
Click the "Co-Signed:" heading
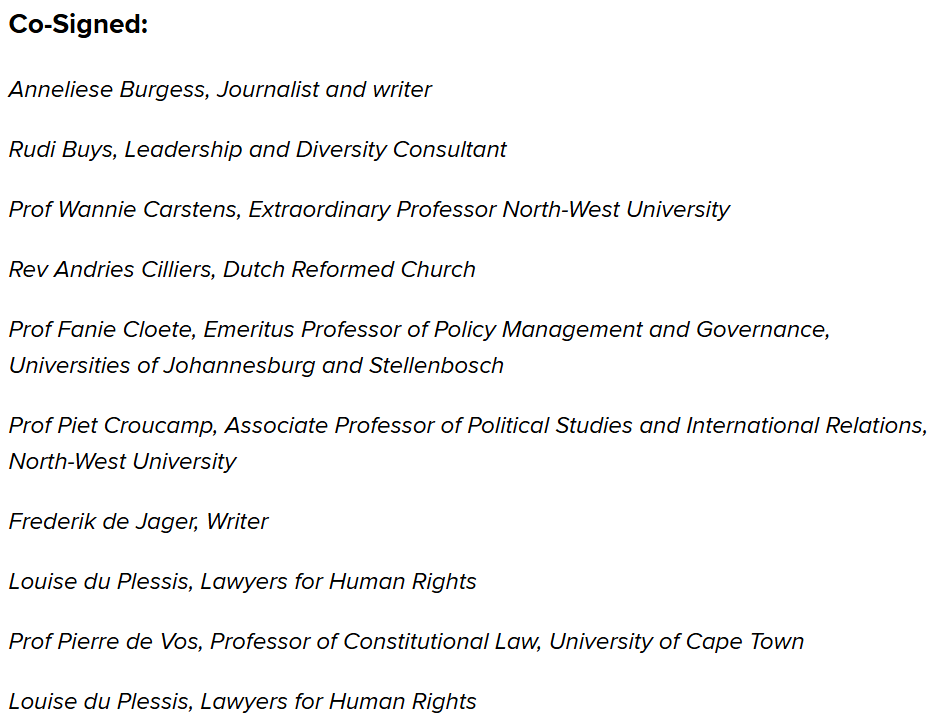[78, 25]
